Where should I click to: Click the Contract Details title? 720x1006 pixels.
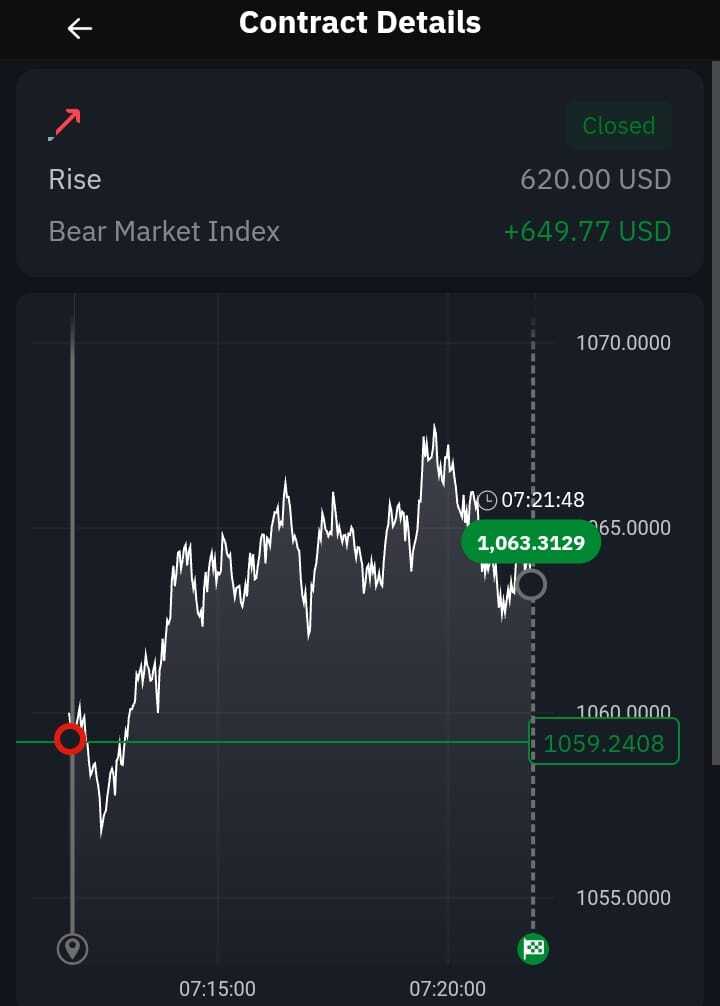pyautogui.click(x=360, y=23)
